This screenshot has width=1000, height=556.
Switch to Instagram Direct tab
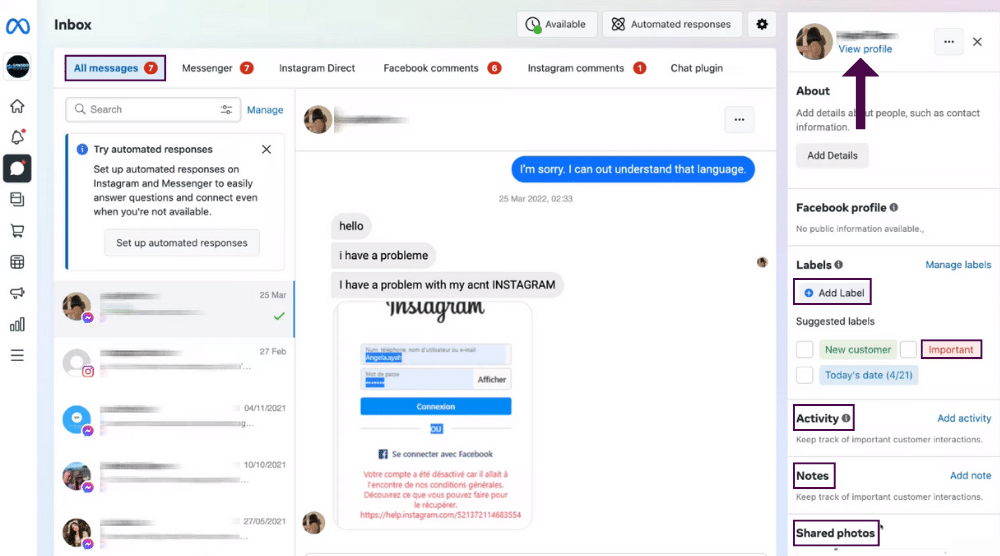(x=317, y=68)
